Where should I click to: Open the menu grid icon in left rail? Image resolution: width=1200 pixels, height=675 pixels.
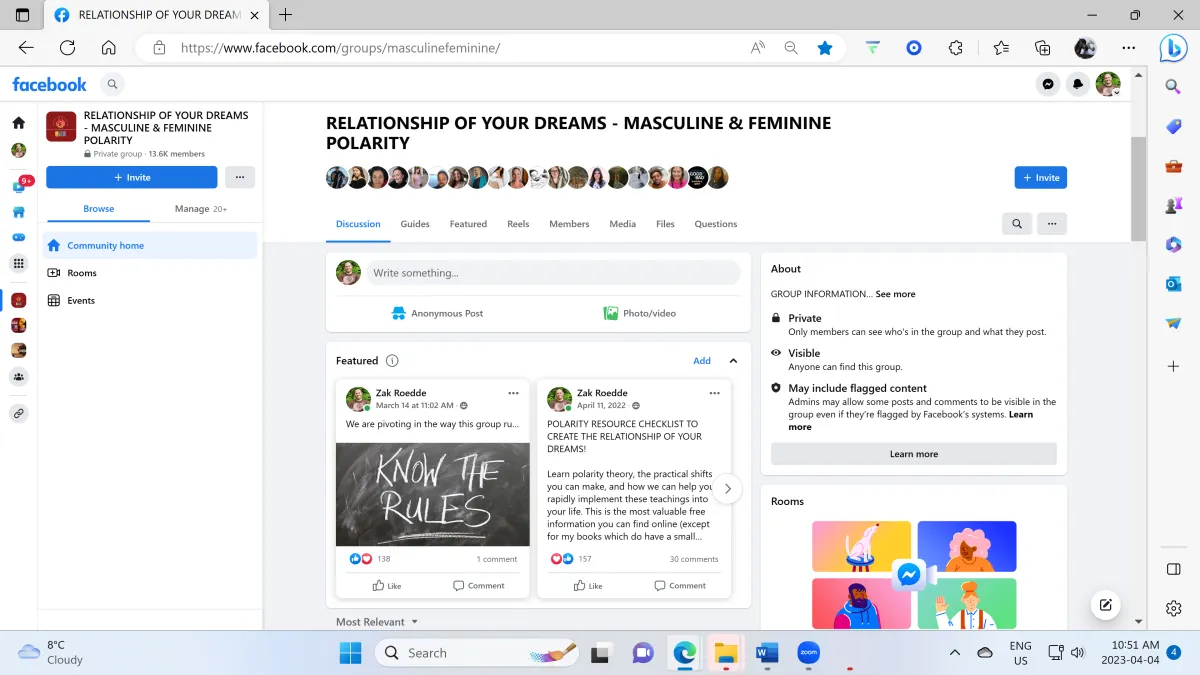coord(18,264)
